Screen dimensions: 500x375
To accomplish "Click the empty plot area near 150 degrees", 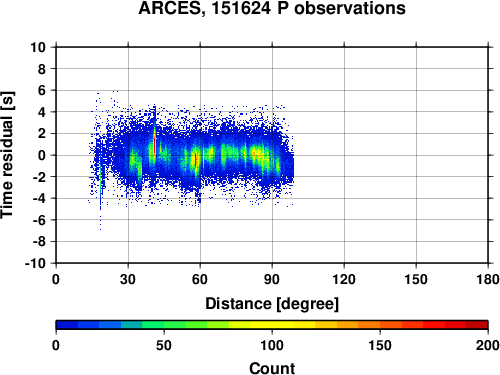I will [416, 155].
